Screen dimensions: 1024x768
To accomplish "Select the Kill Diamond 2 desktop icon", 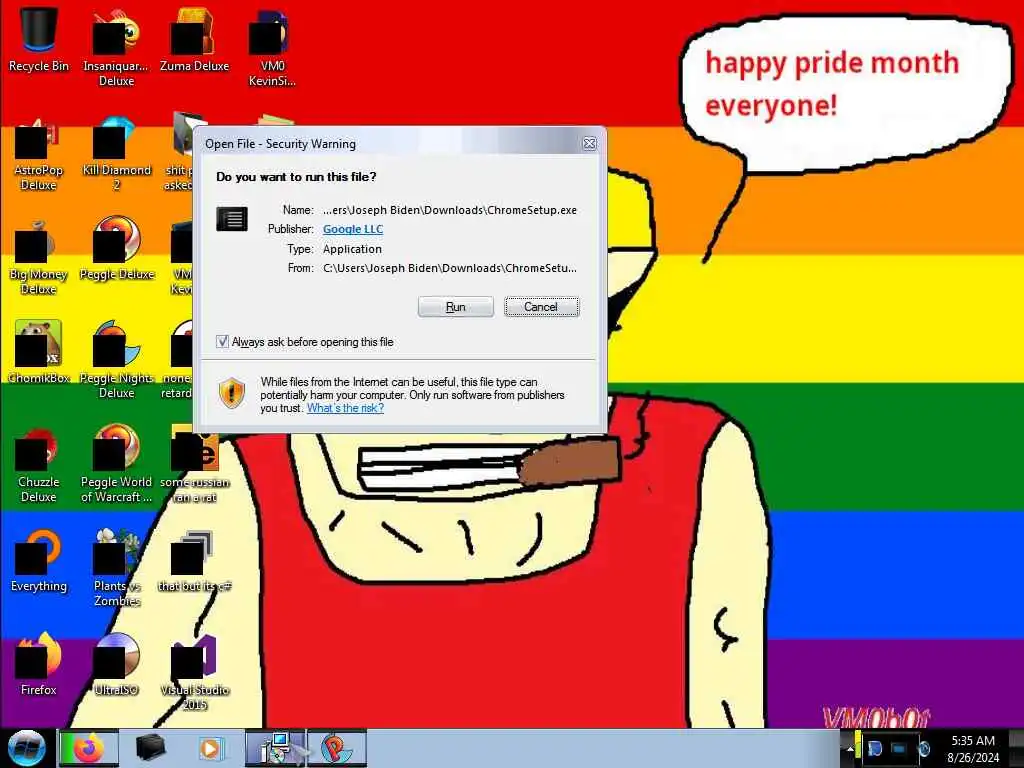I will click(116, 153).
